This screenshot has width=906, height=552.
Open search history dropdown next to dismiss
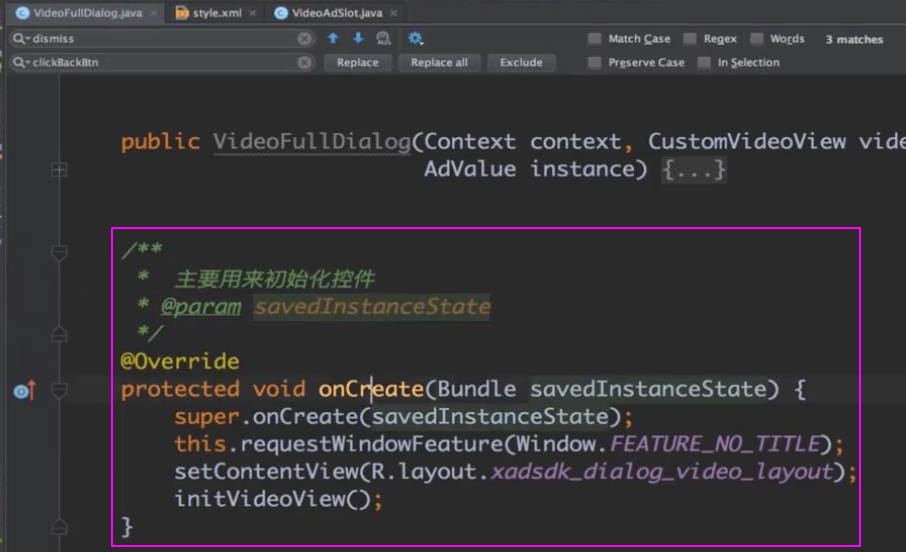(21, 39)
